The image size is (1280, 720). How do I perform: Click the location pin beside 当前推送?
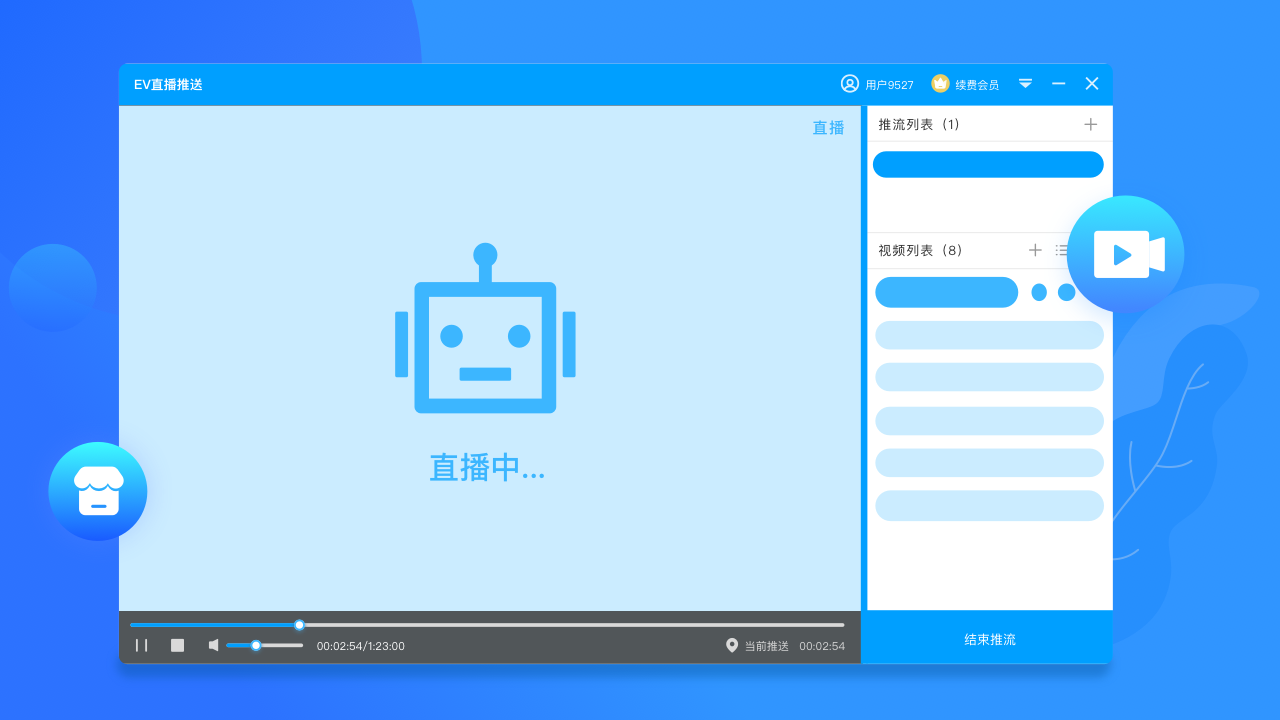click(x=732, y=645)
